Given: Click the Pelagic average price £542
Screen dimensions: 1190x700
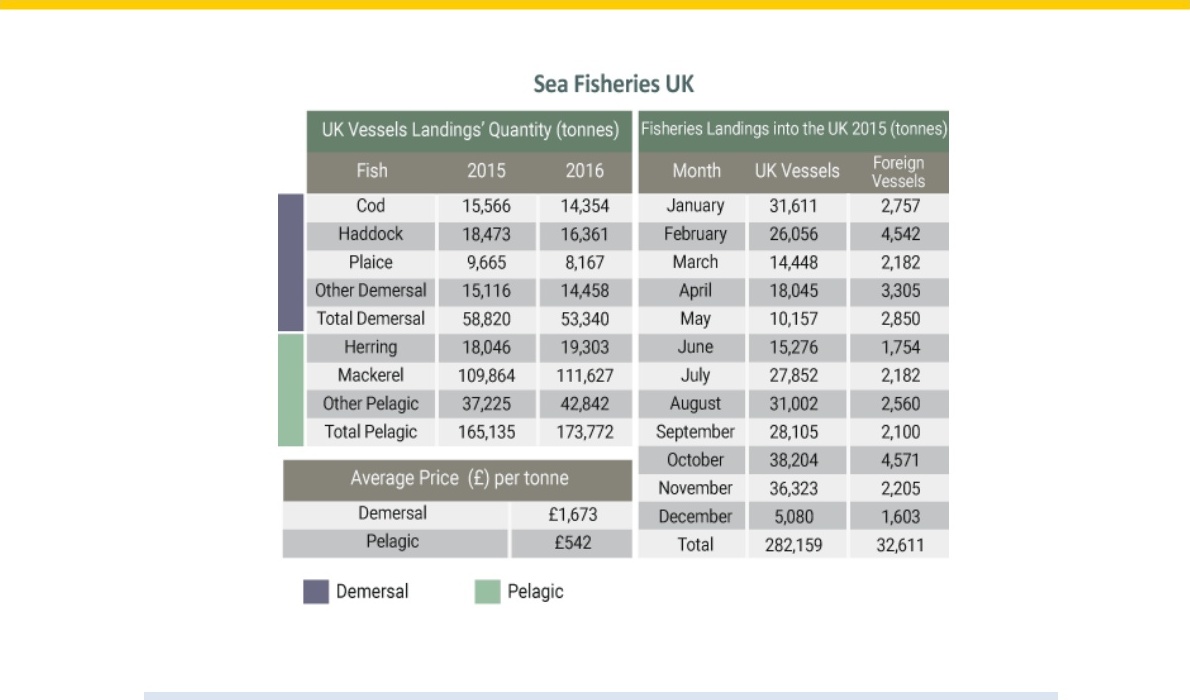Looking at the screenshot, I should click(572, 543).
